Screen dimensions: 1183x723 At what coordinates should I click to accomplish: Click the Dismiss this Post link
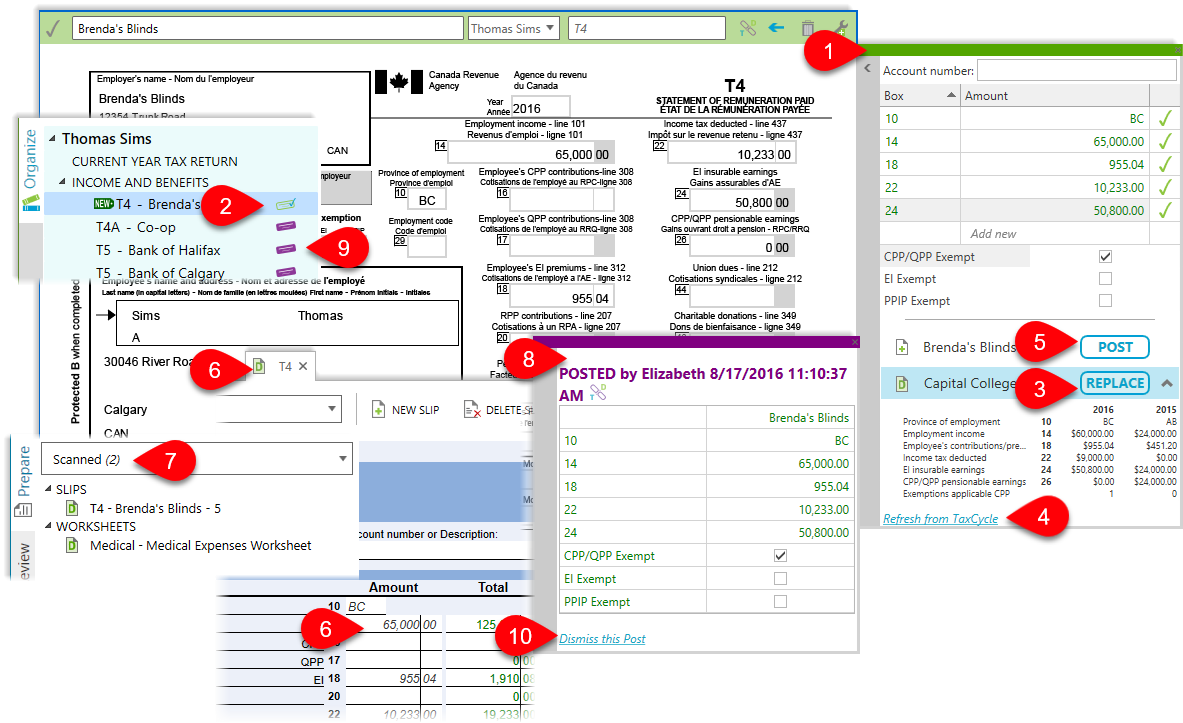tap(602, 638)
